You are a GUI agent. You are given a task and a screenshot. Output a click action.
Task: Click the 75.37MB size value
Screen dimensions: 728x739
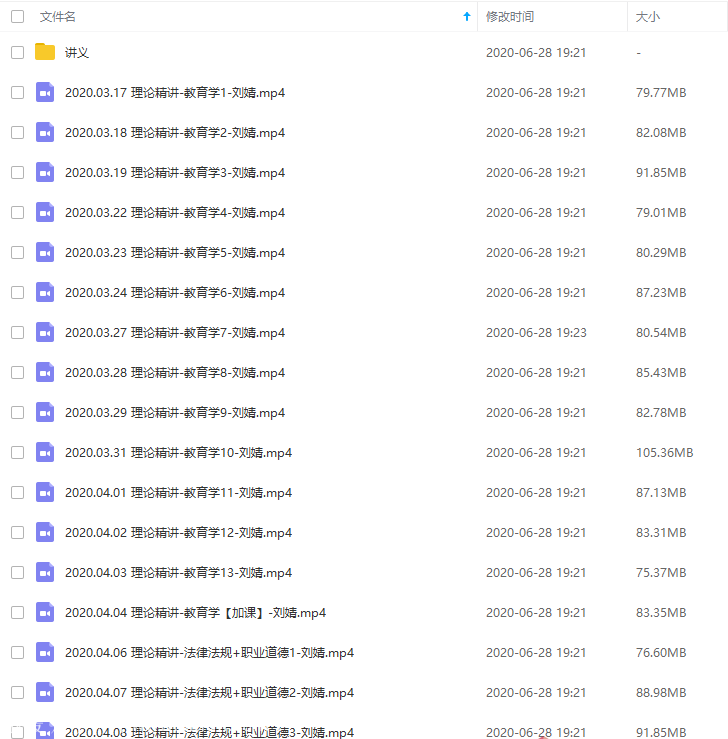click(x=661, y=573)
